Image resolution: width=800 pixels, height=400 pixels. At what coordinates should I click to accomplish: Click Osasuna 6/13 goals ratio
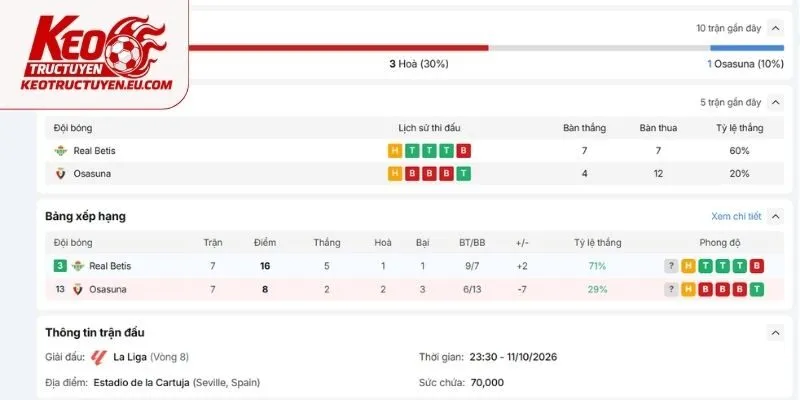472,289
